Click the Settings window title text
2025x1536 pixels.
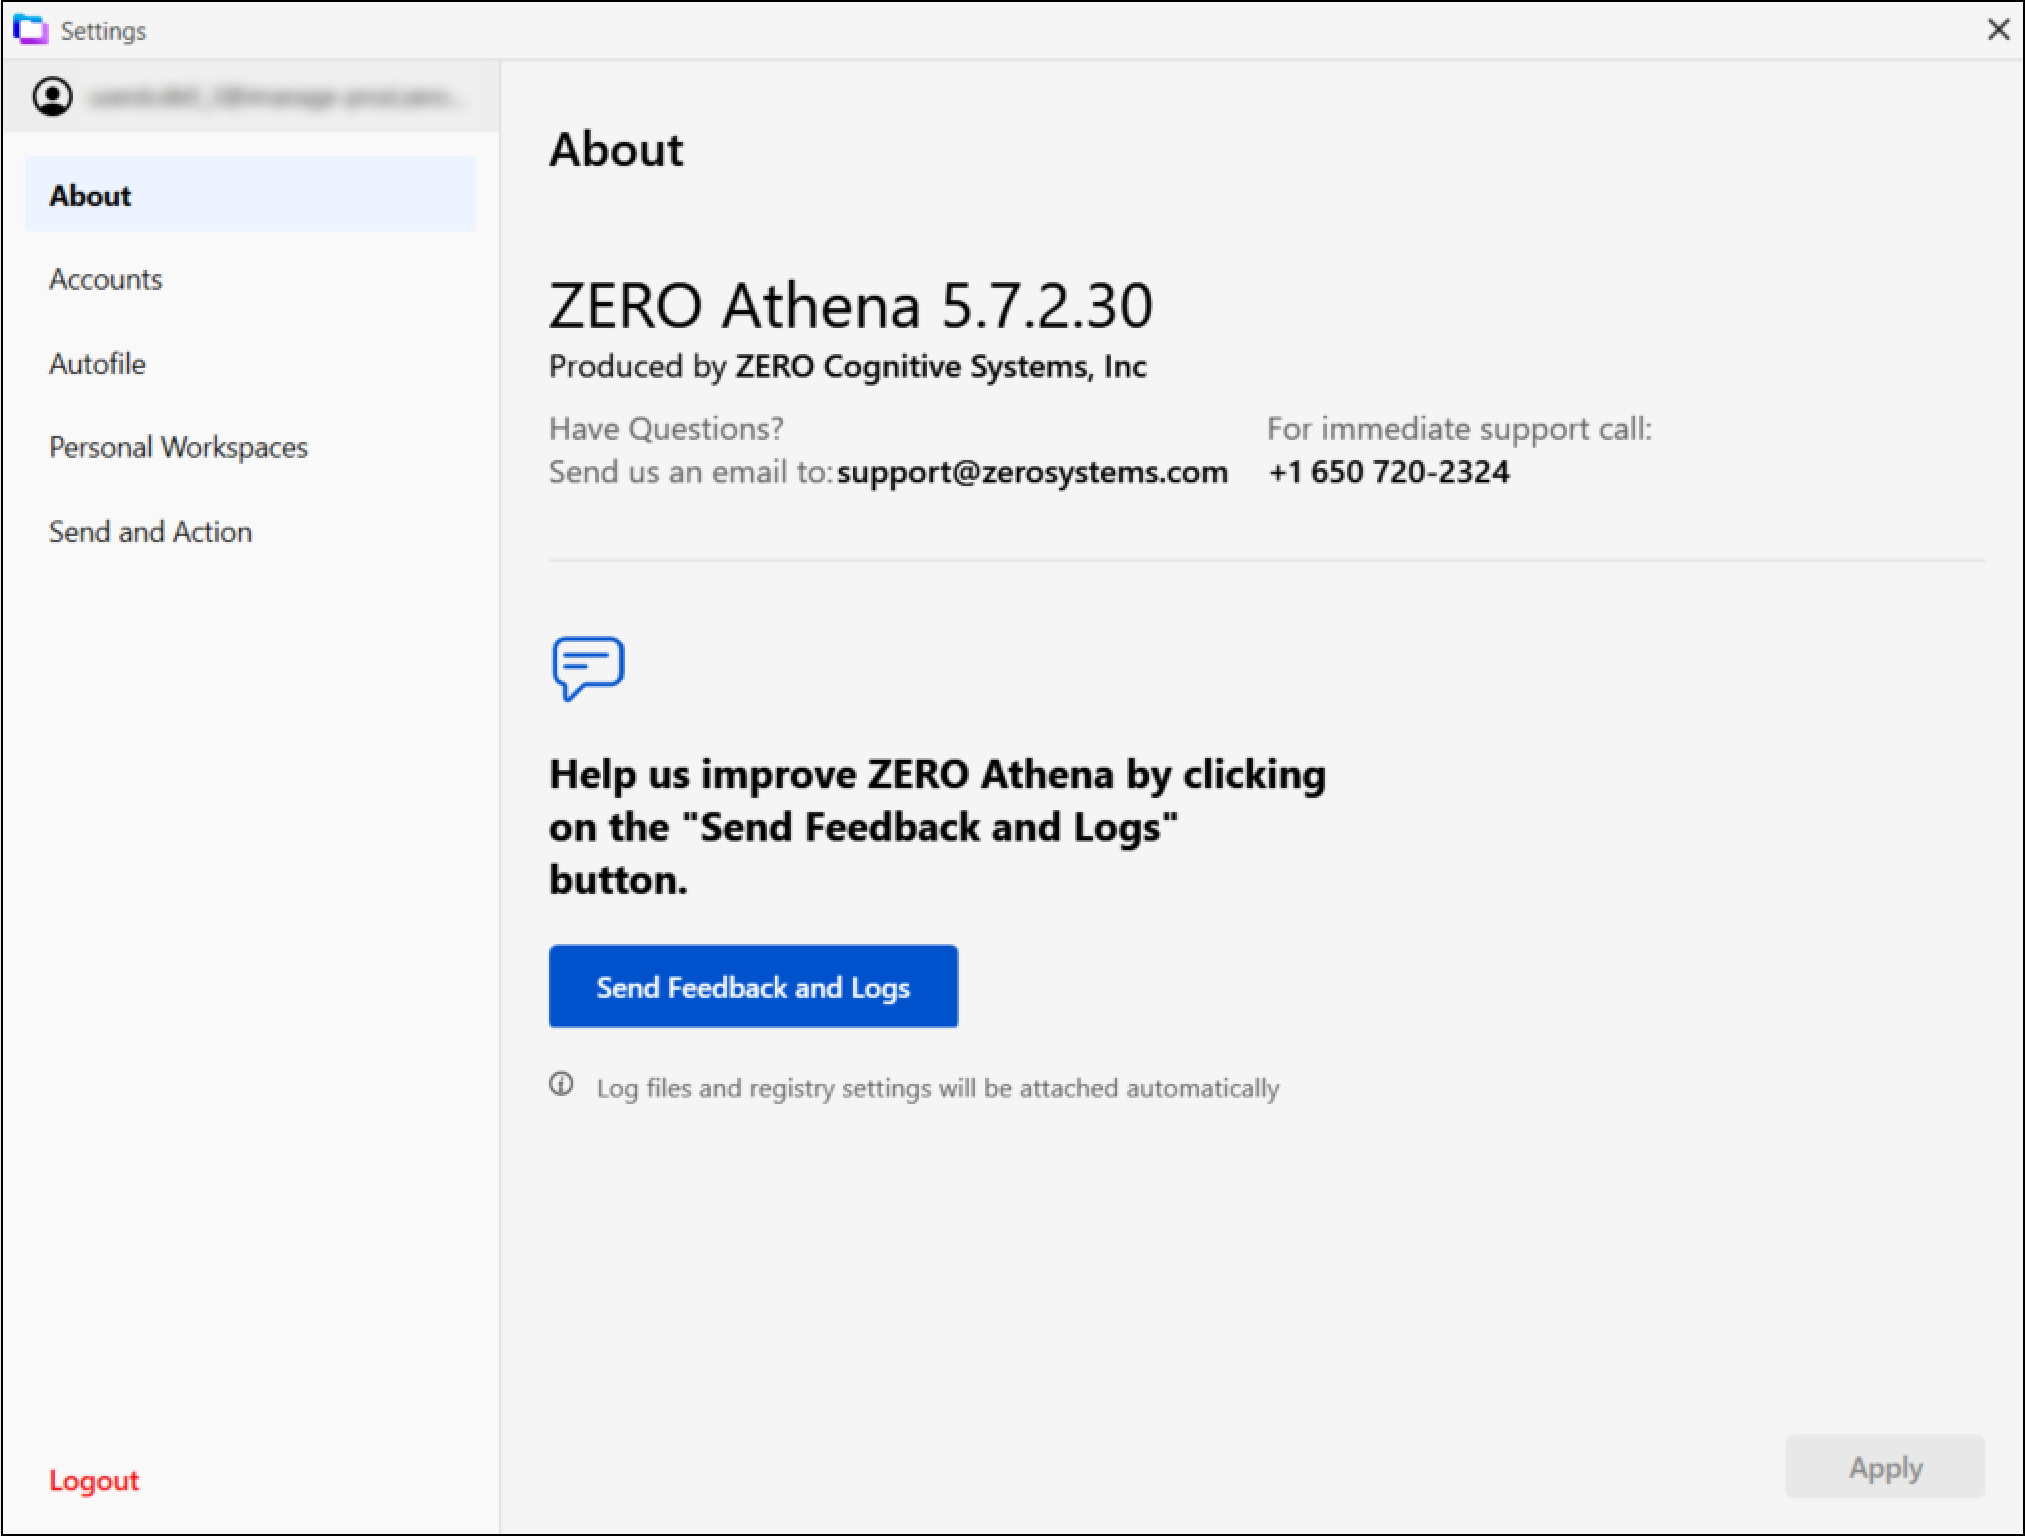[x=103, y=31]
